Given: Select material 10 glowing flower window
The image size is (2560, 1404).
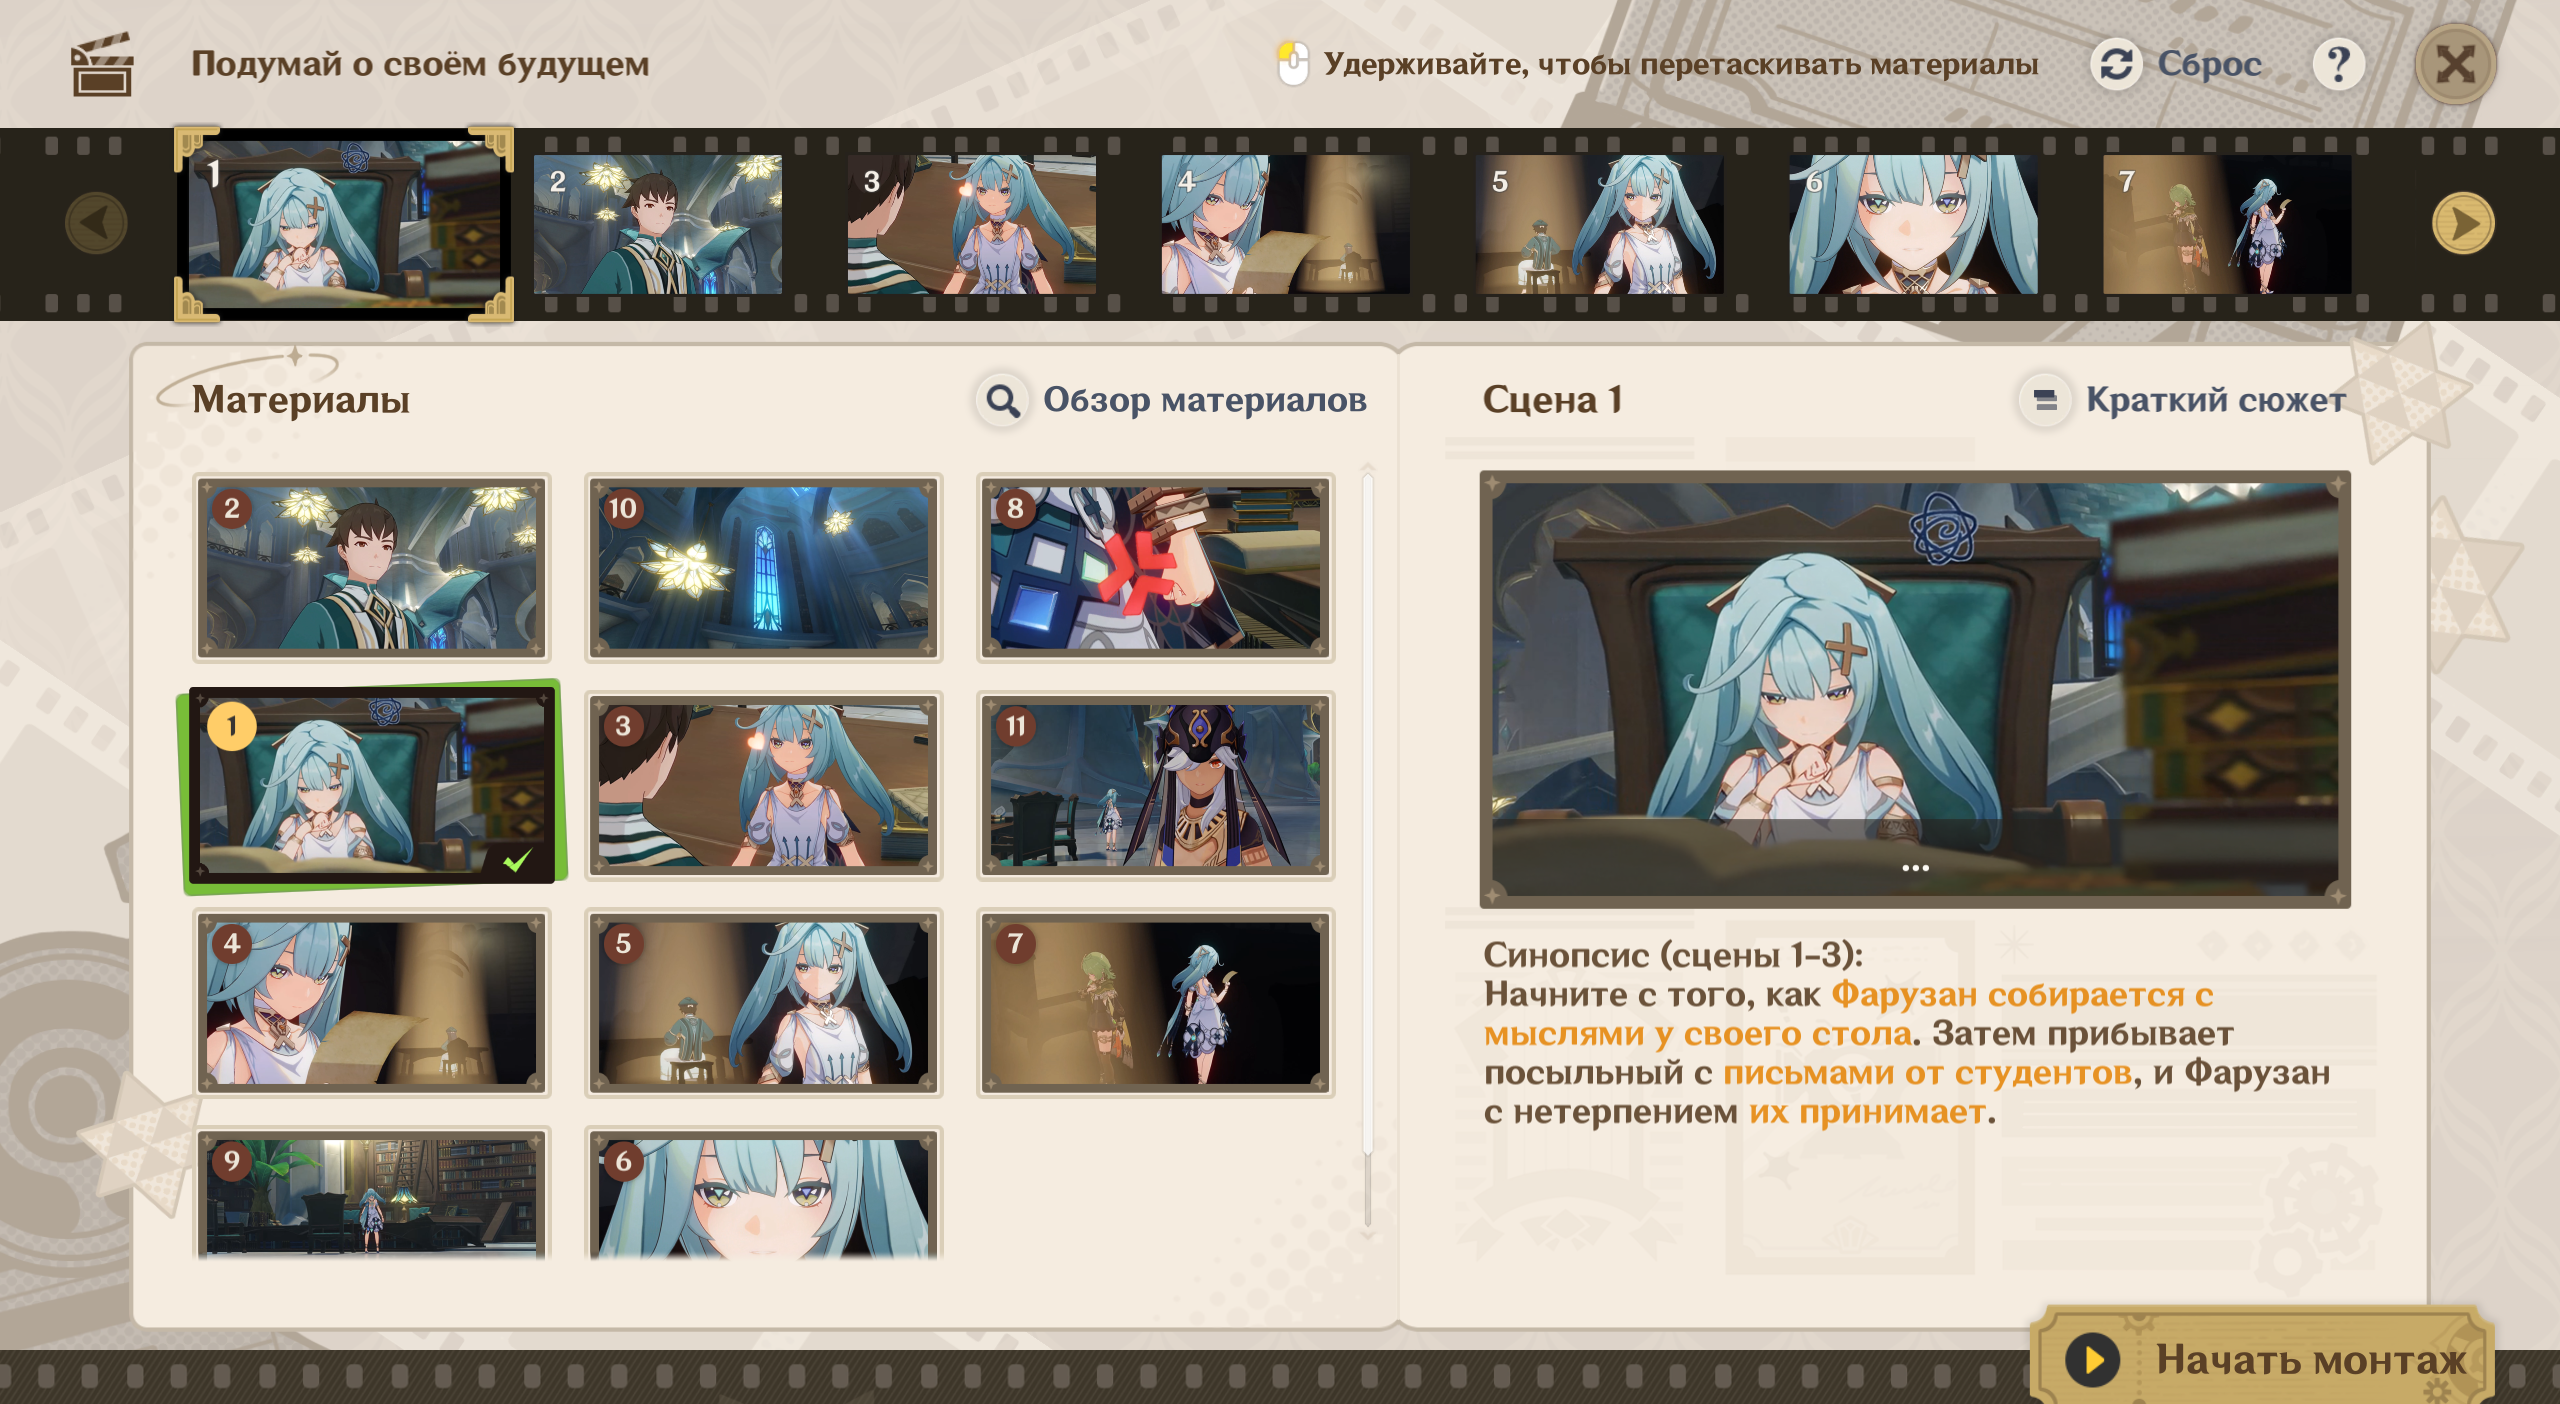Looking at the screenshot, I should click(x=763, y=568).
